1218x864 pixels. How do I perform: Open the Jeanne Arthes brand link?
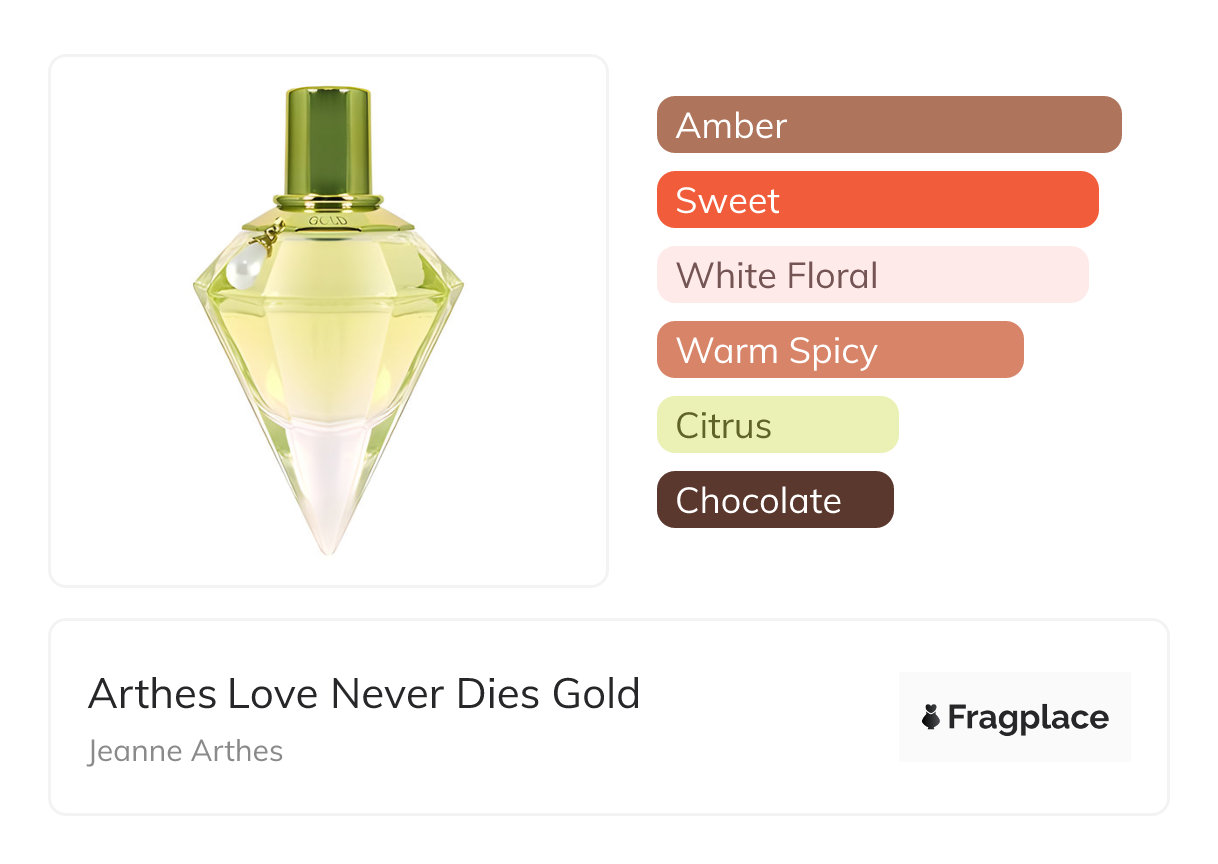tap(186, 751)
